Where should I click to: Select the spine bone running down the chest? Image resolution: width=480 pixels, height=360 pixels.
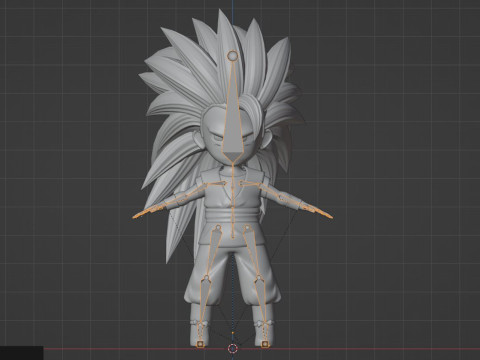click(x=232, y=201)
